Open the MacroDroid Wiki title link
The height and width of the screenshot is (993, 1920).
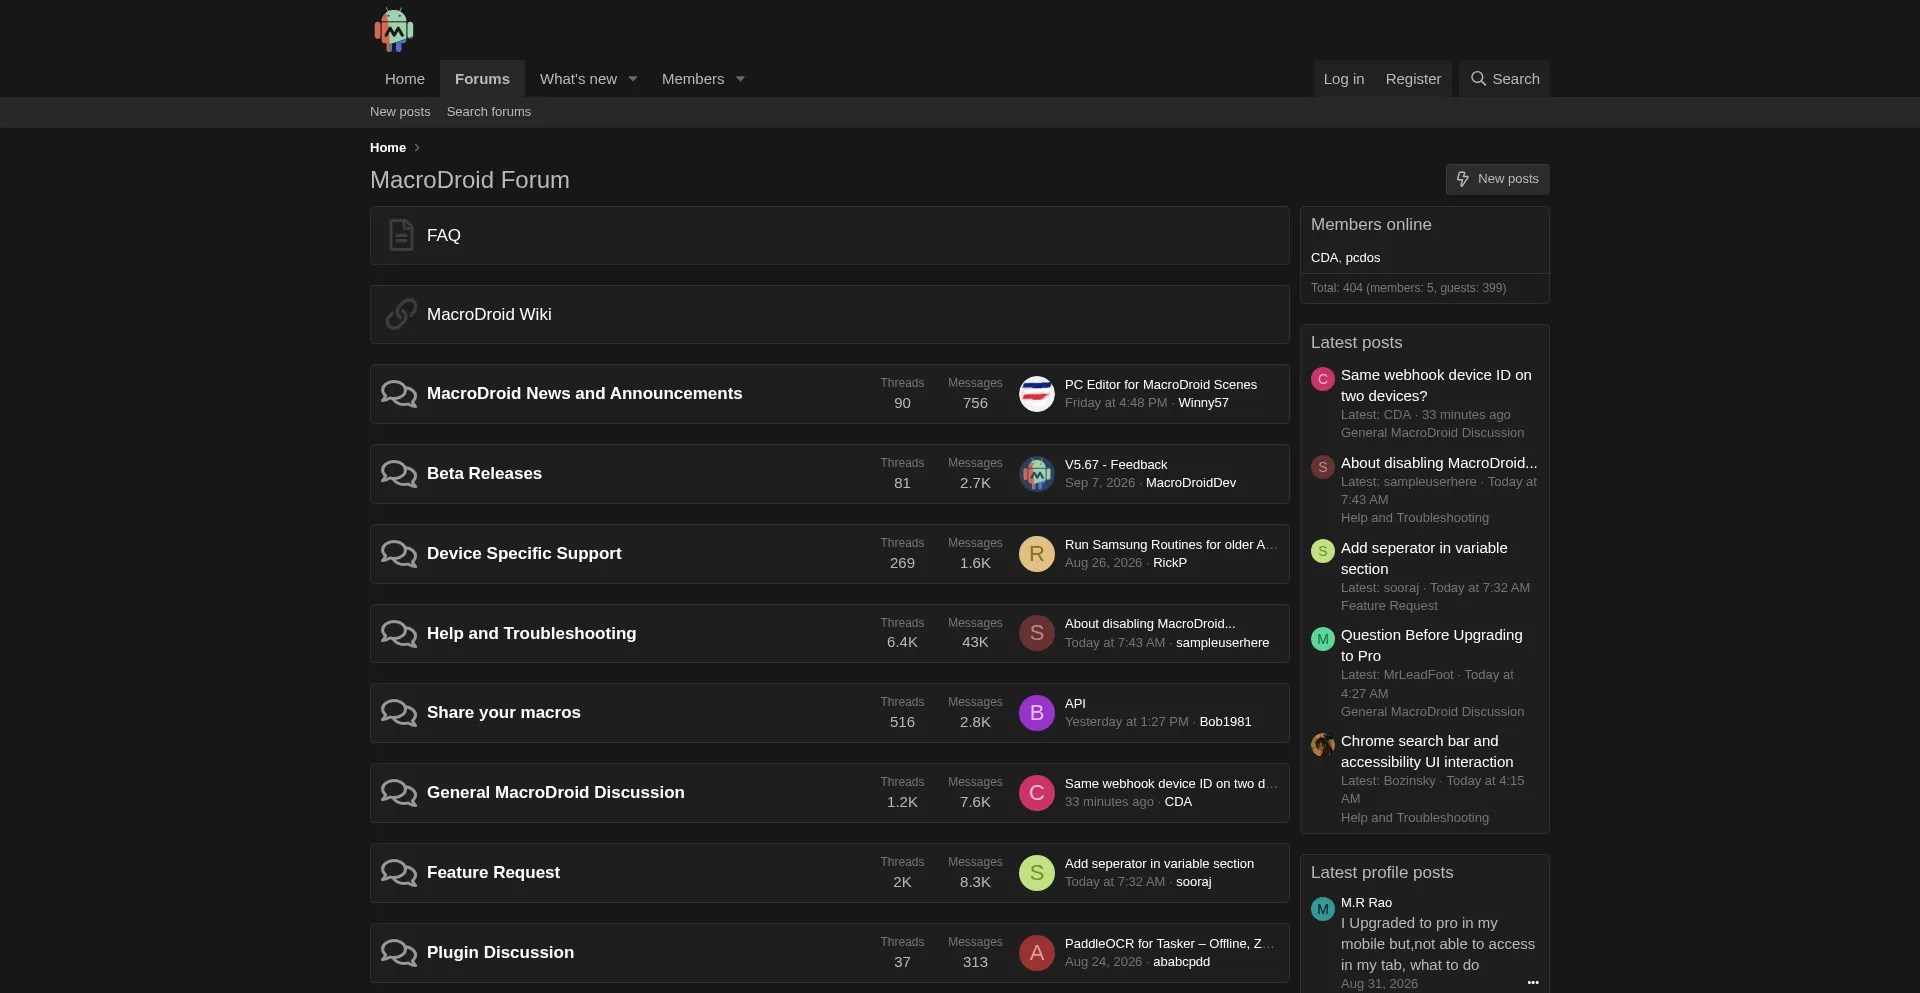(x=489, y=315)
